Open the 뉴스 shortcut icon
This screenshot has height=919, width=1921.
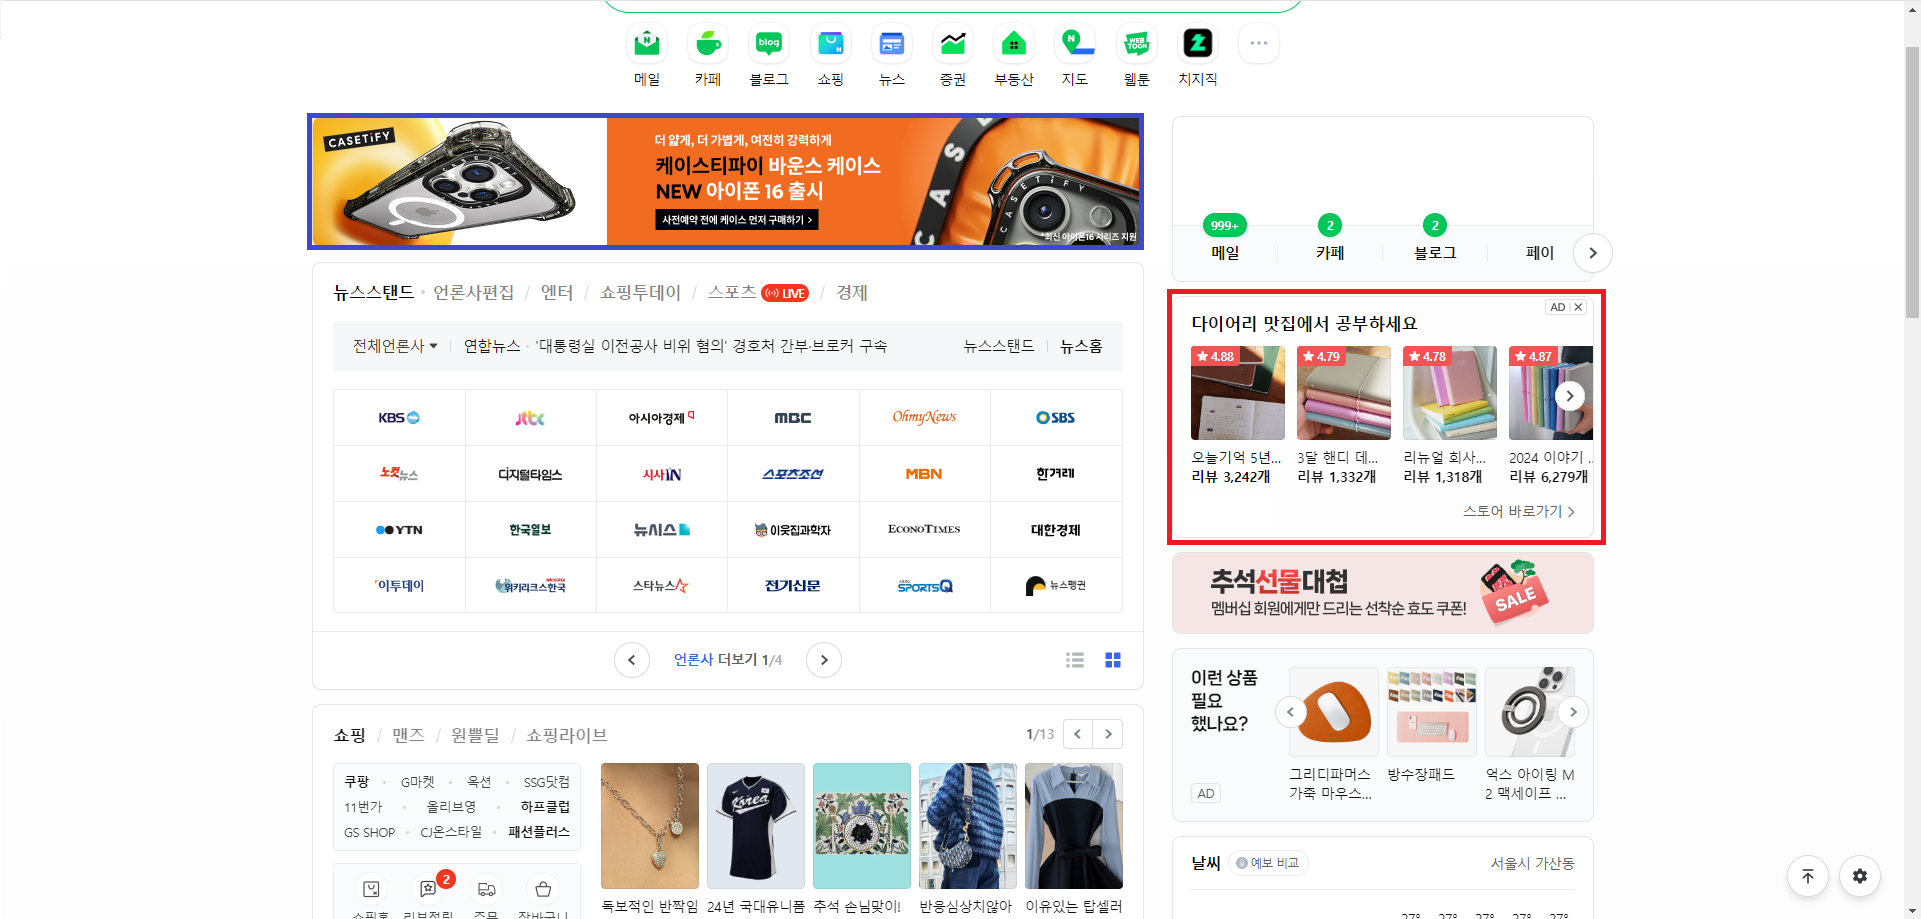(892, 44)
